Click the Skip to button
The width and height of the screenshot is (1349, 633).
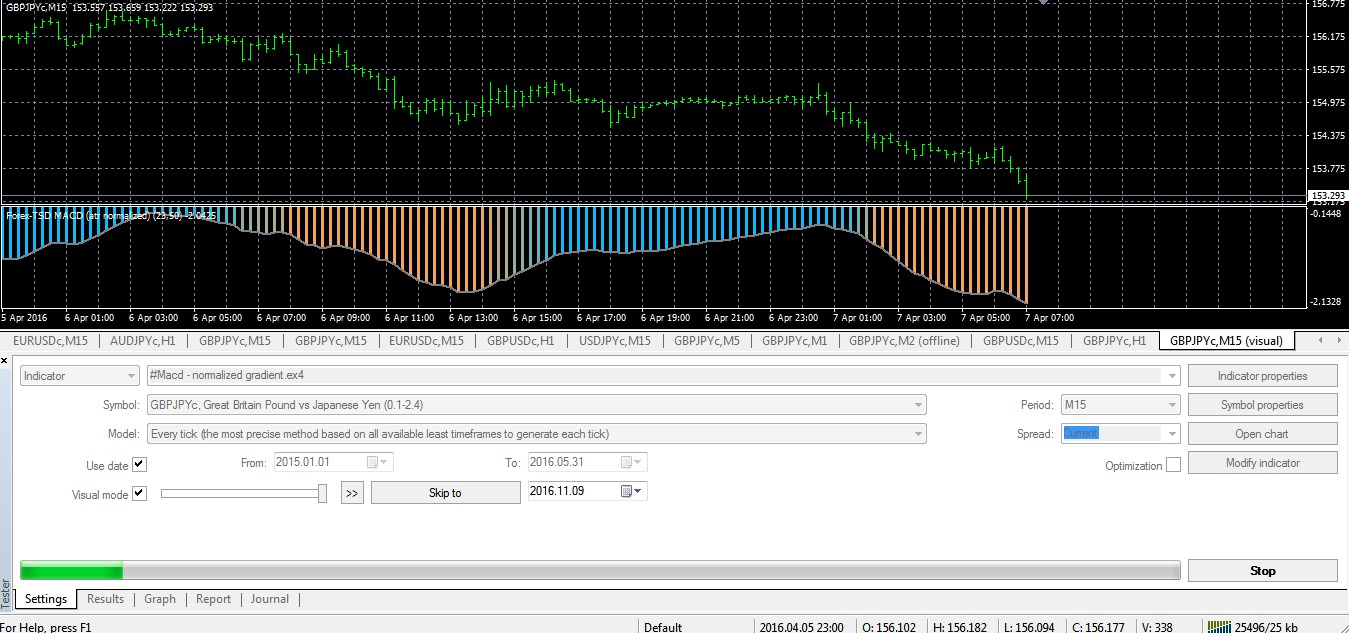445,493
